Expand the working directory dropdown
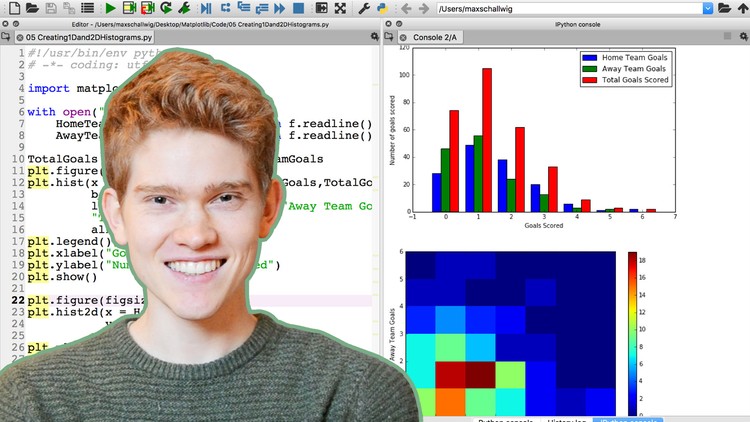This screenshot has height=422, width=750. click(707, 8)
